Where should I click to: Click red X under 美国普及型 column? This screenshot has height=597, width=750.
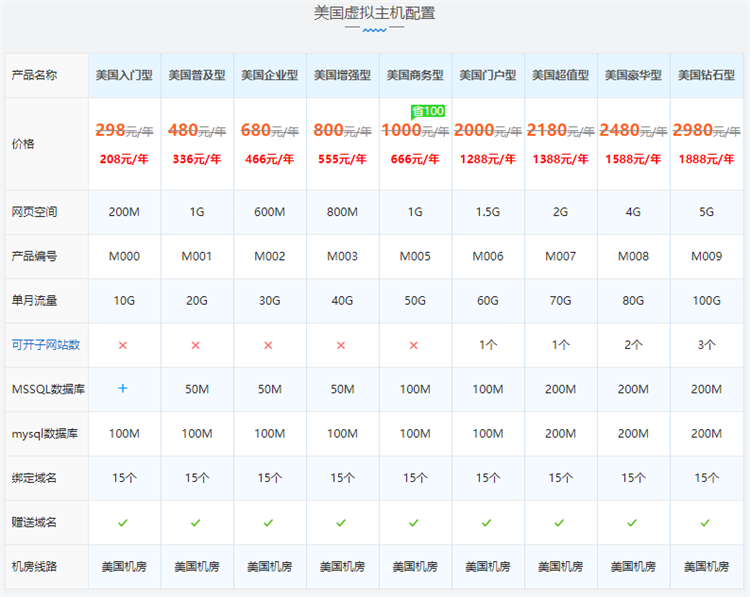196,345
